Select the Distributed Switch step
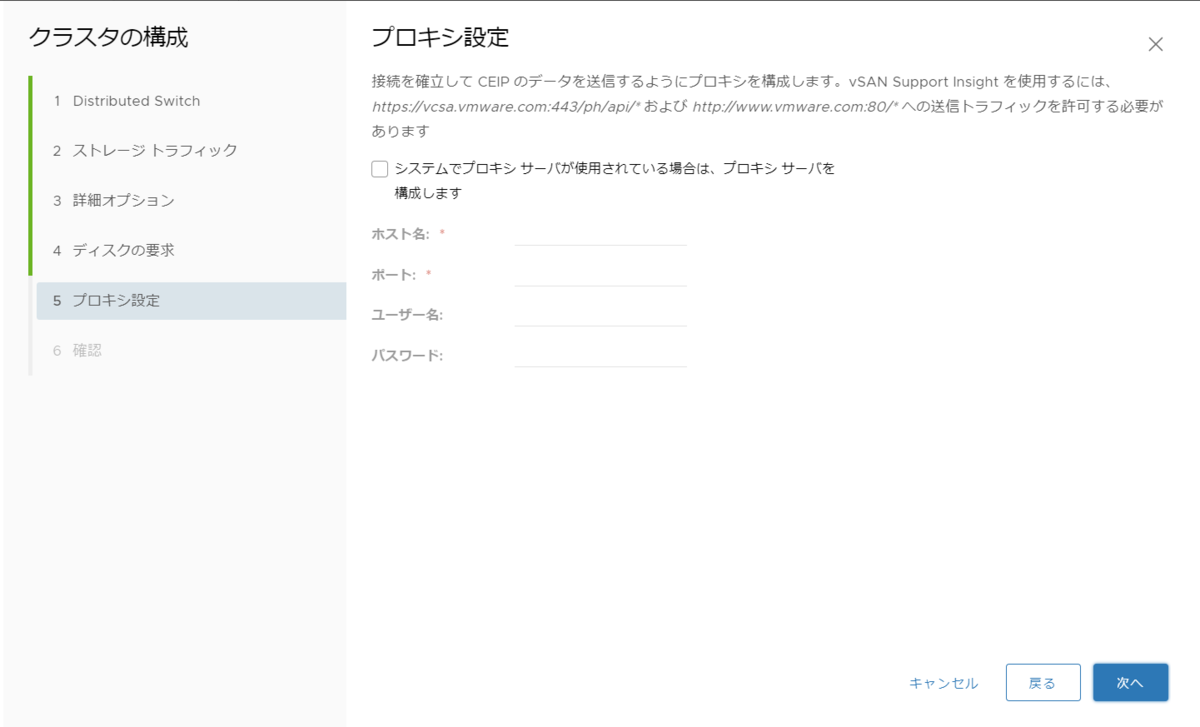This screenshot has height=727, width=1200. point(135,100)
